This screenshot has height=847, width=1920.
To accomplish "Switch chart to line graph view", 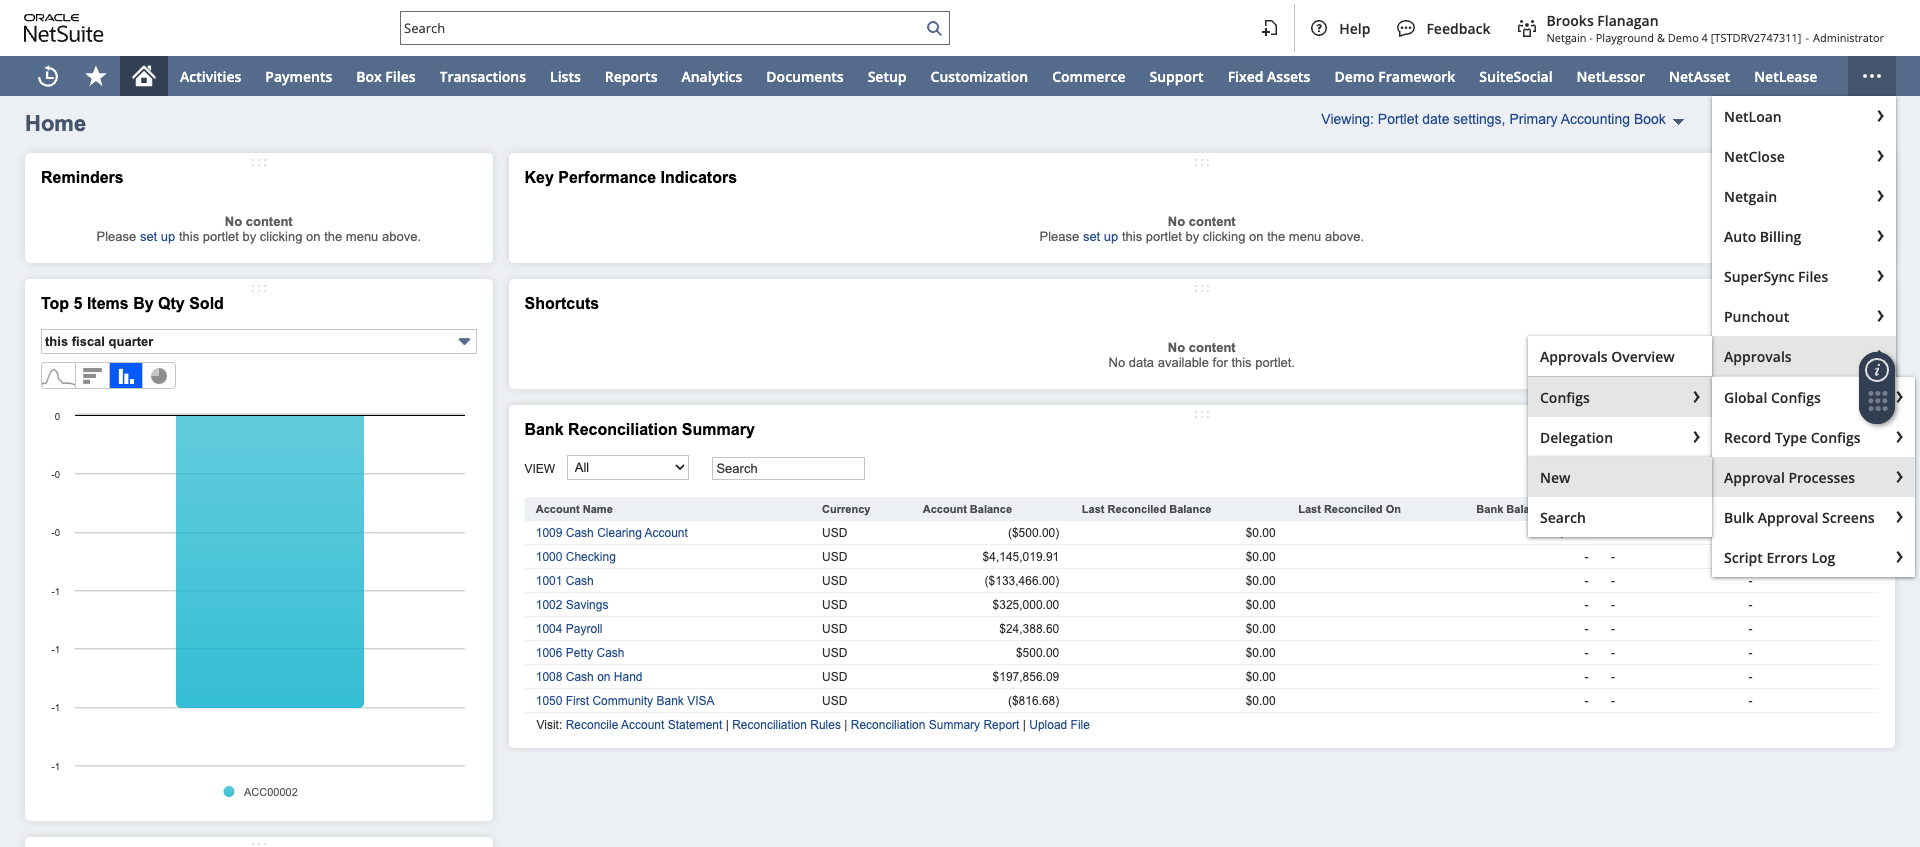I will 58,376.
